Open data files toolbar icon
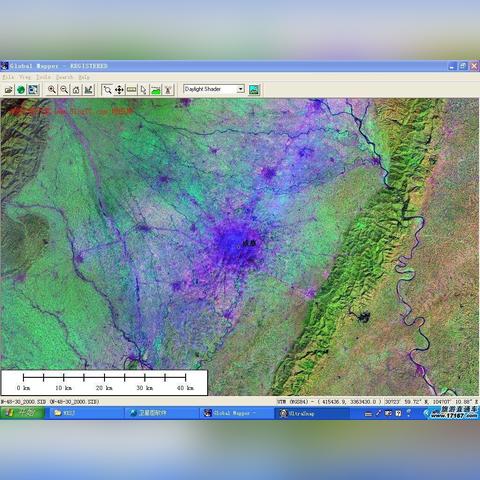This screenshot has height=480, width=480. point(9,90)
